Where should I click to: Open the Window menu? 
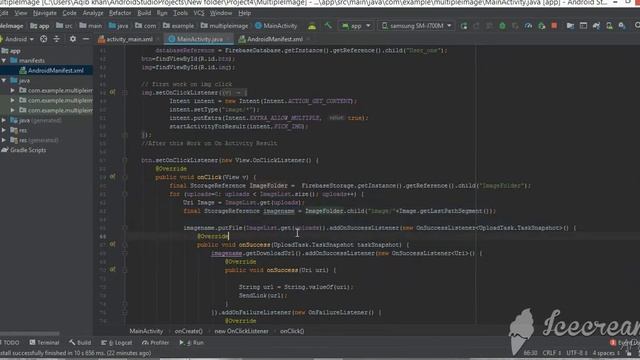221,13
